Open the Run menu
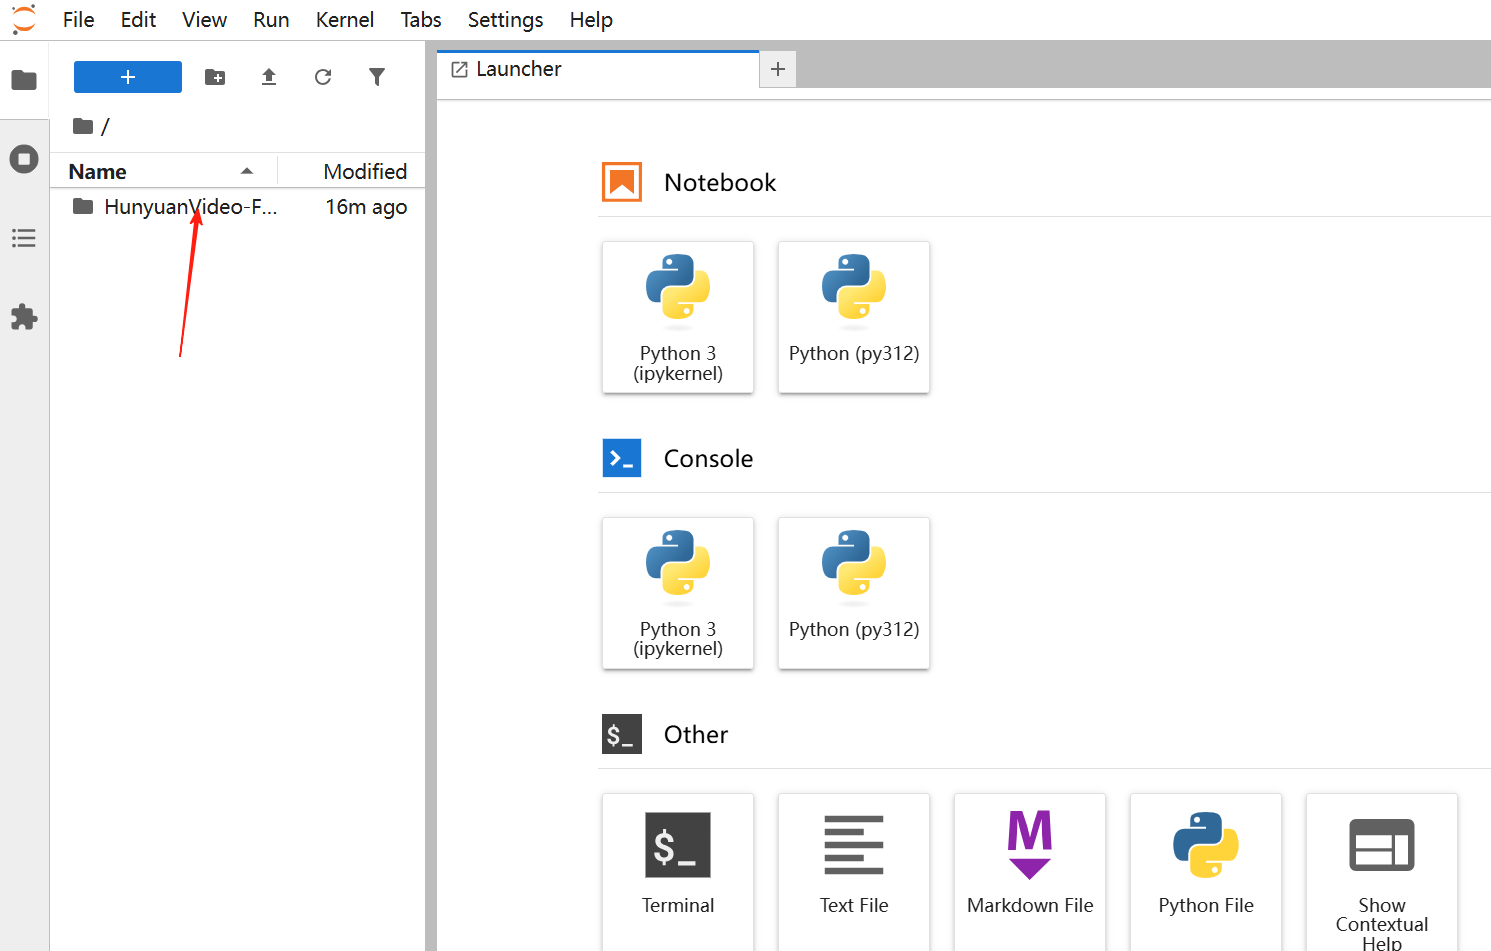The height and width of the screenshot is (951, 1491). pos(271,20)
